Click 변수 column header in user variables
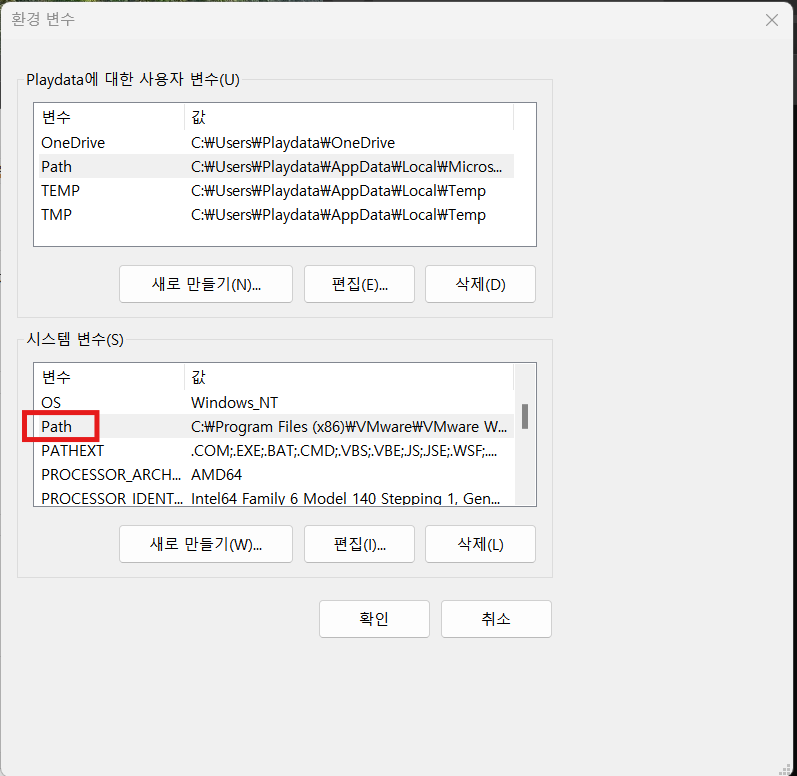This screenshot has width=797, height=776. [x=109, y=117]
